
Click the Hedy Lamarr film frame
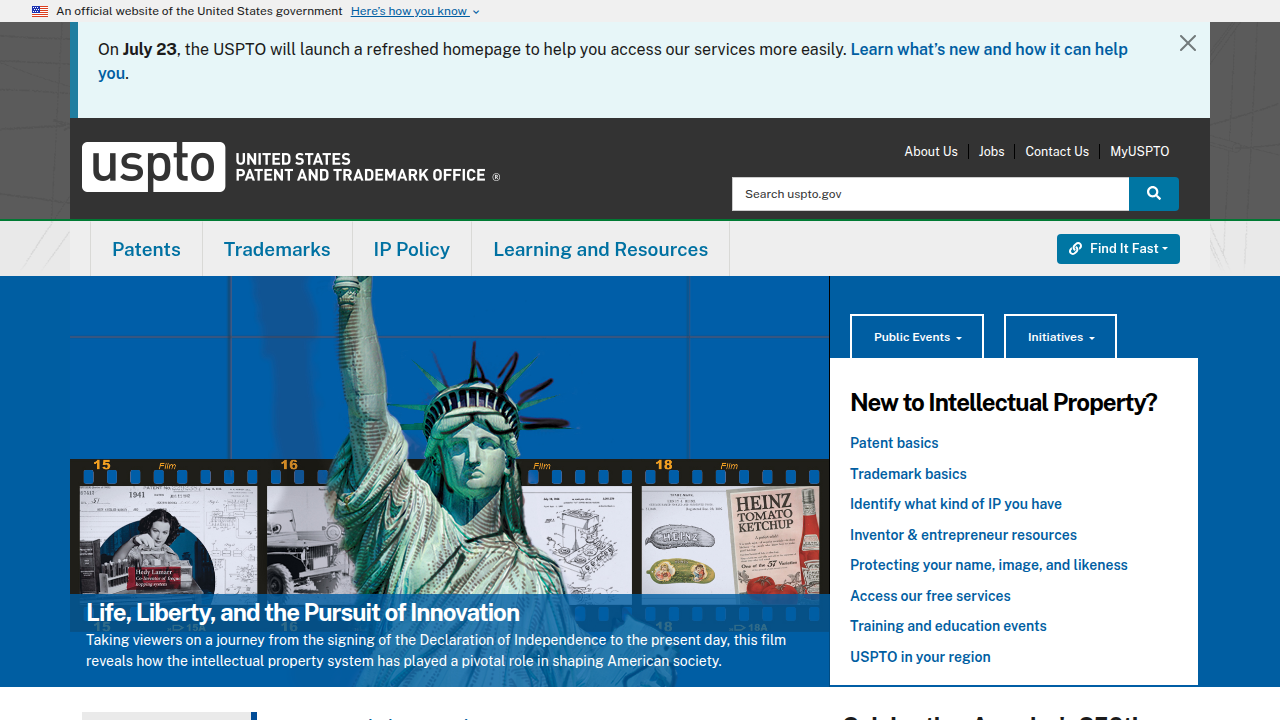pos(168,540)
